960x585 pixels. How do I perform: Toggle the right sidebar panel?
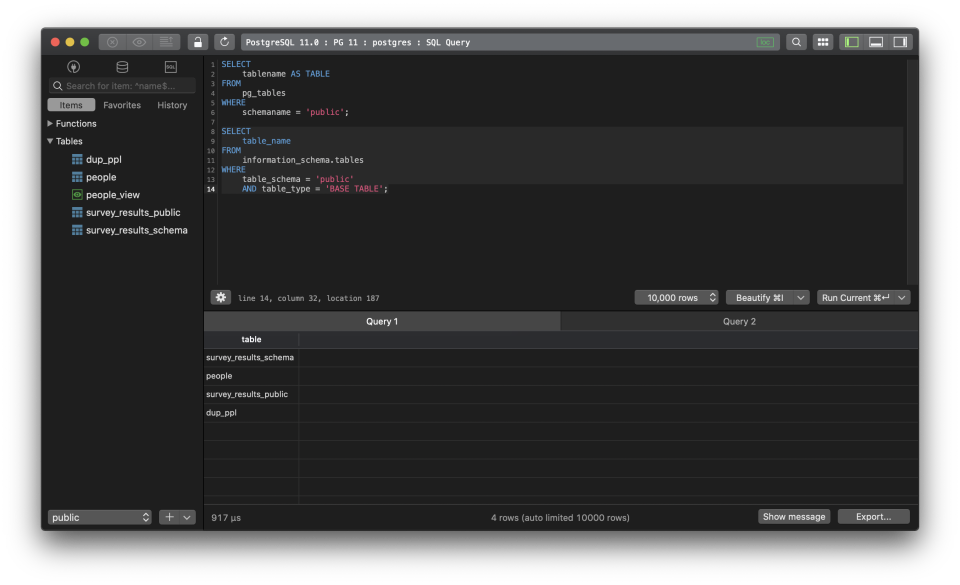pos(901,42)
